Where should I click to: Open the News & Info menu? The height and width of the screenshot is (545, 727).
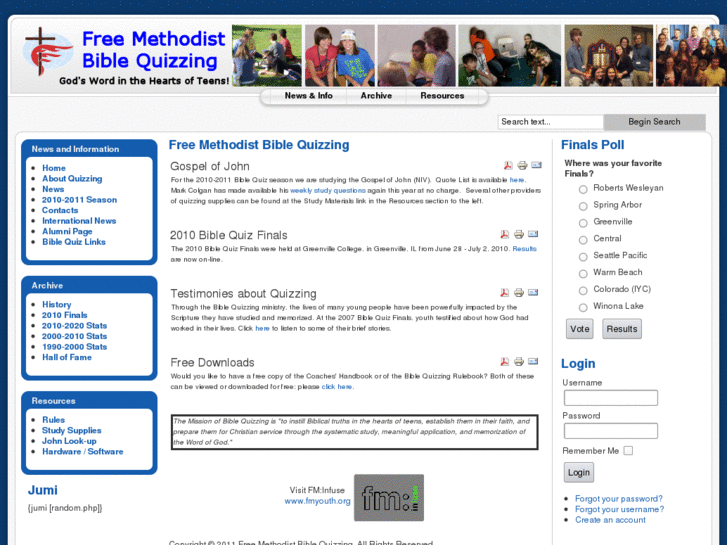[308, 96]
